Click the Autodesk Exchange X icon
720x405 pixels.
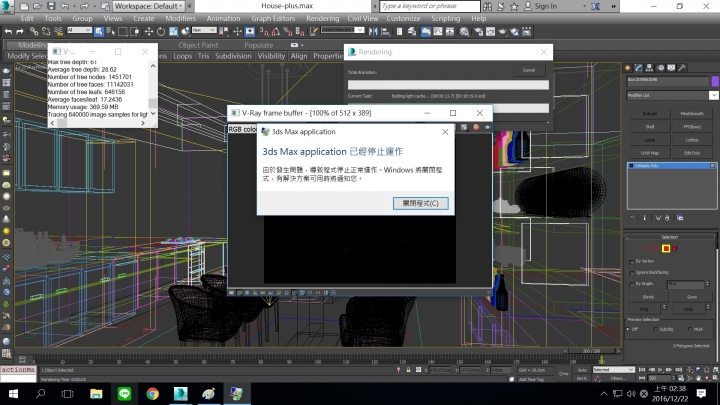pyautogui.click(x=595, y=6)
